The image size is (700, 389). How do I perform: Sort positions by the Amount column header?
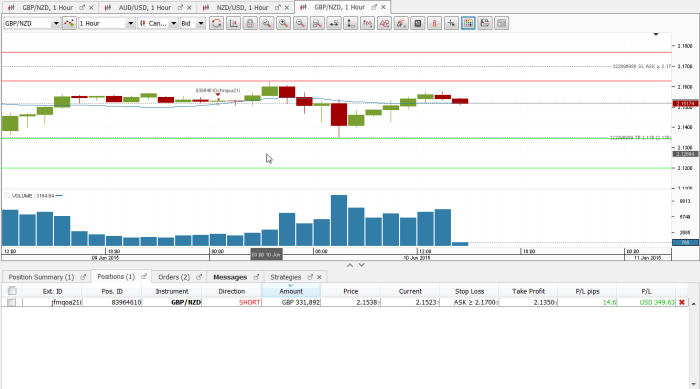click(x=291, y=291)
